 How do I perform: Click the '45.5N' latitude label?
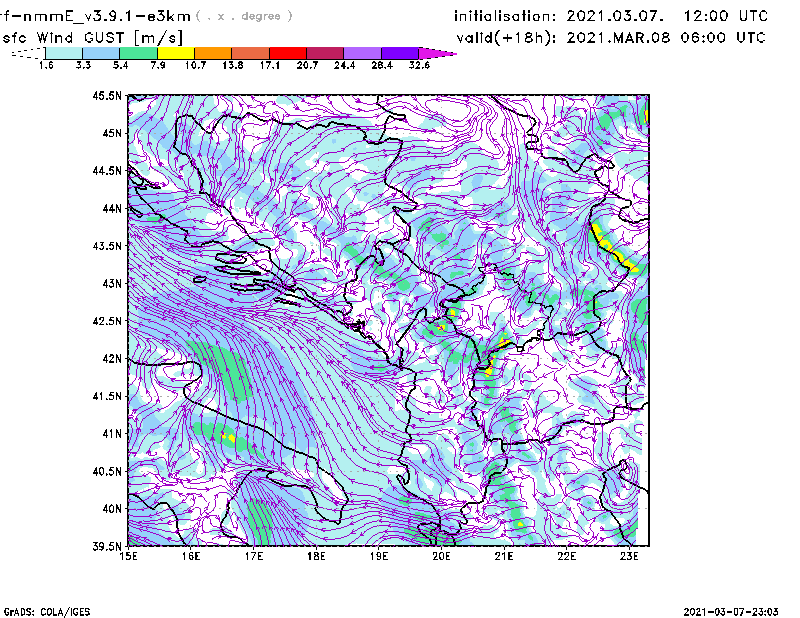pos(107,95)
